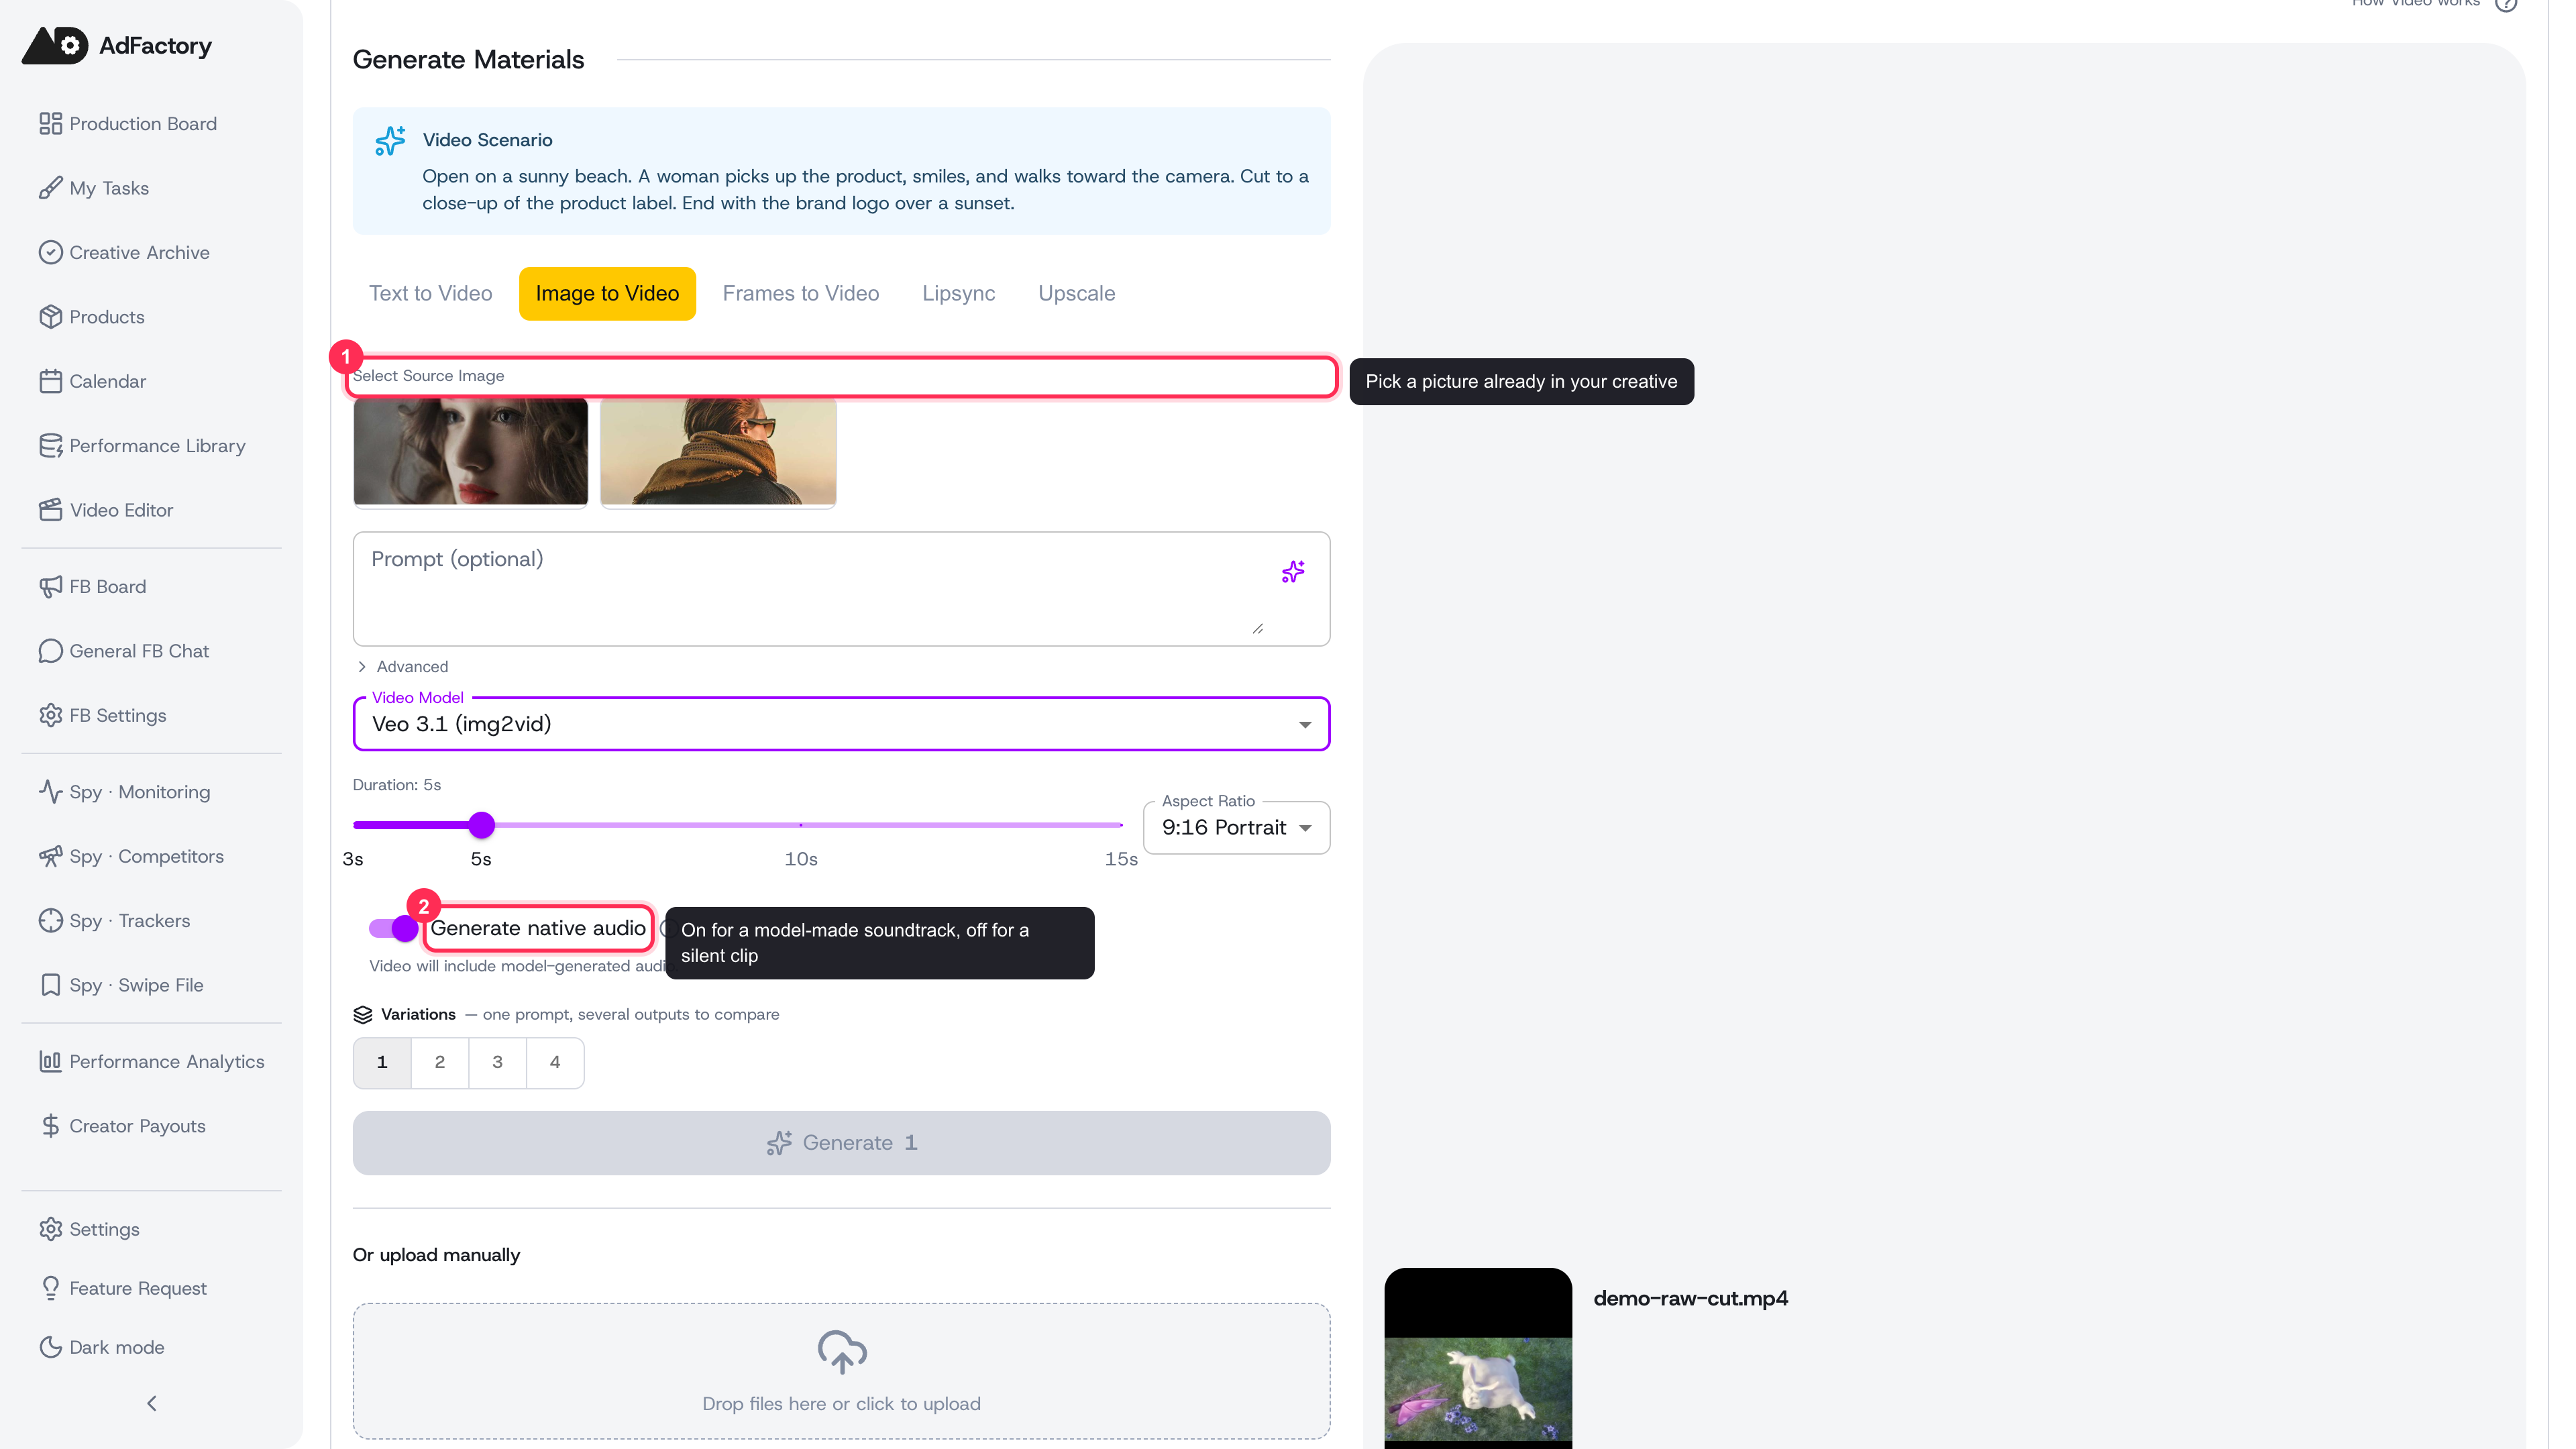The height and width of the screenshot is (1449, 2576).
Task: Select 1 variation
Action: click(382, 1062)
